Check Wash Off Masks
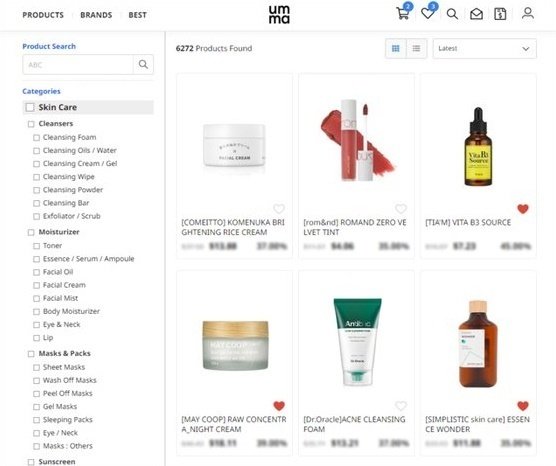This screenshot has height=466, width=556. pos(36,381)
